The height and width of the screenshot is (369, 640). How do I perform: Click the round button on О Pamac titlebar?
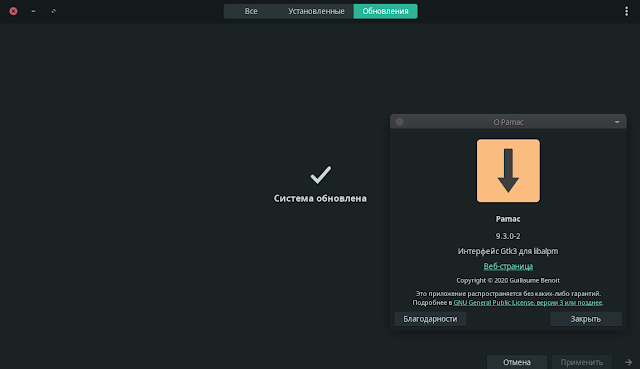400,122
